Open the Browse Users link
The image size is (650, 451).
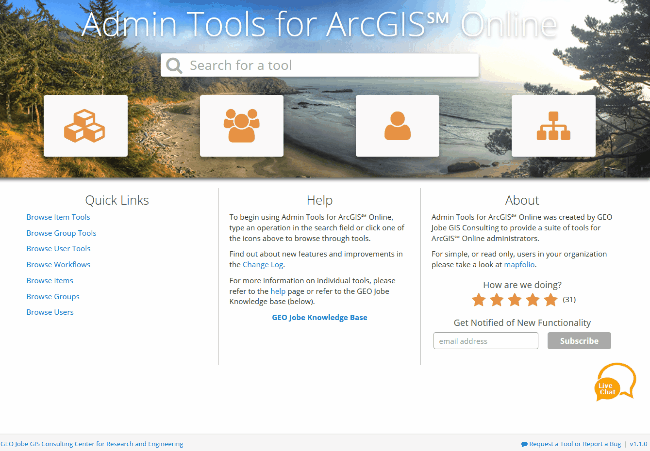(50, 313)
